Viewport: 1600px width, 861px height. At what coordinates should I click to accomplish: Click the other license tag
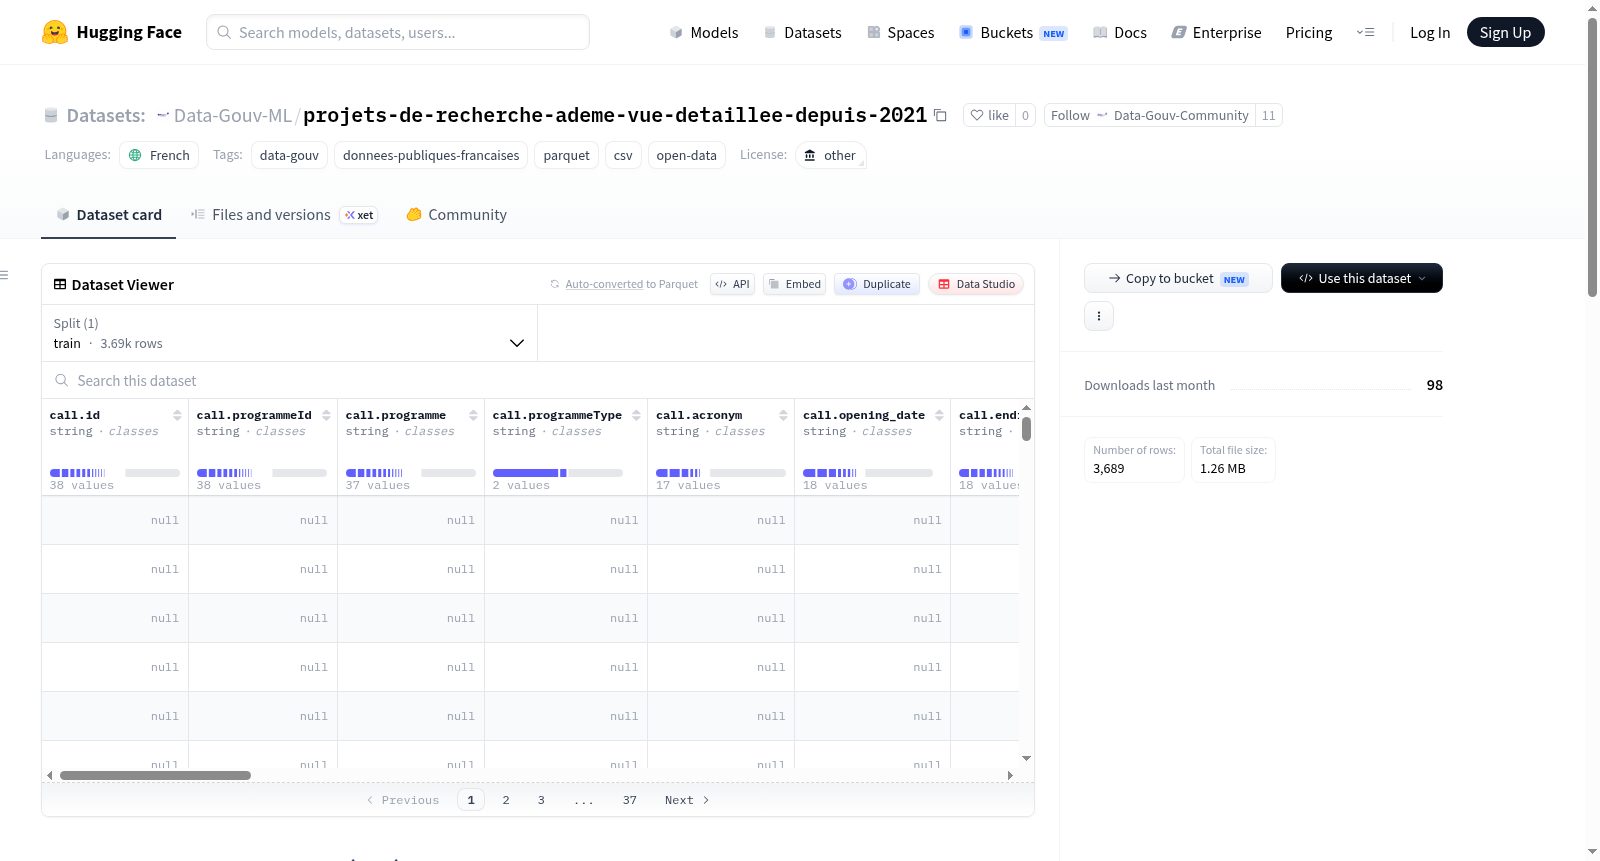tap(830, 155)
